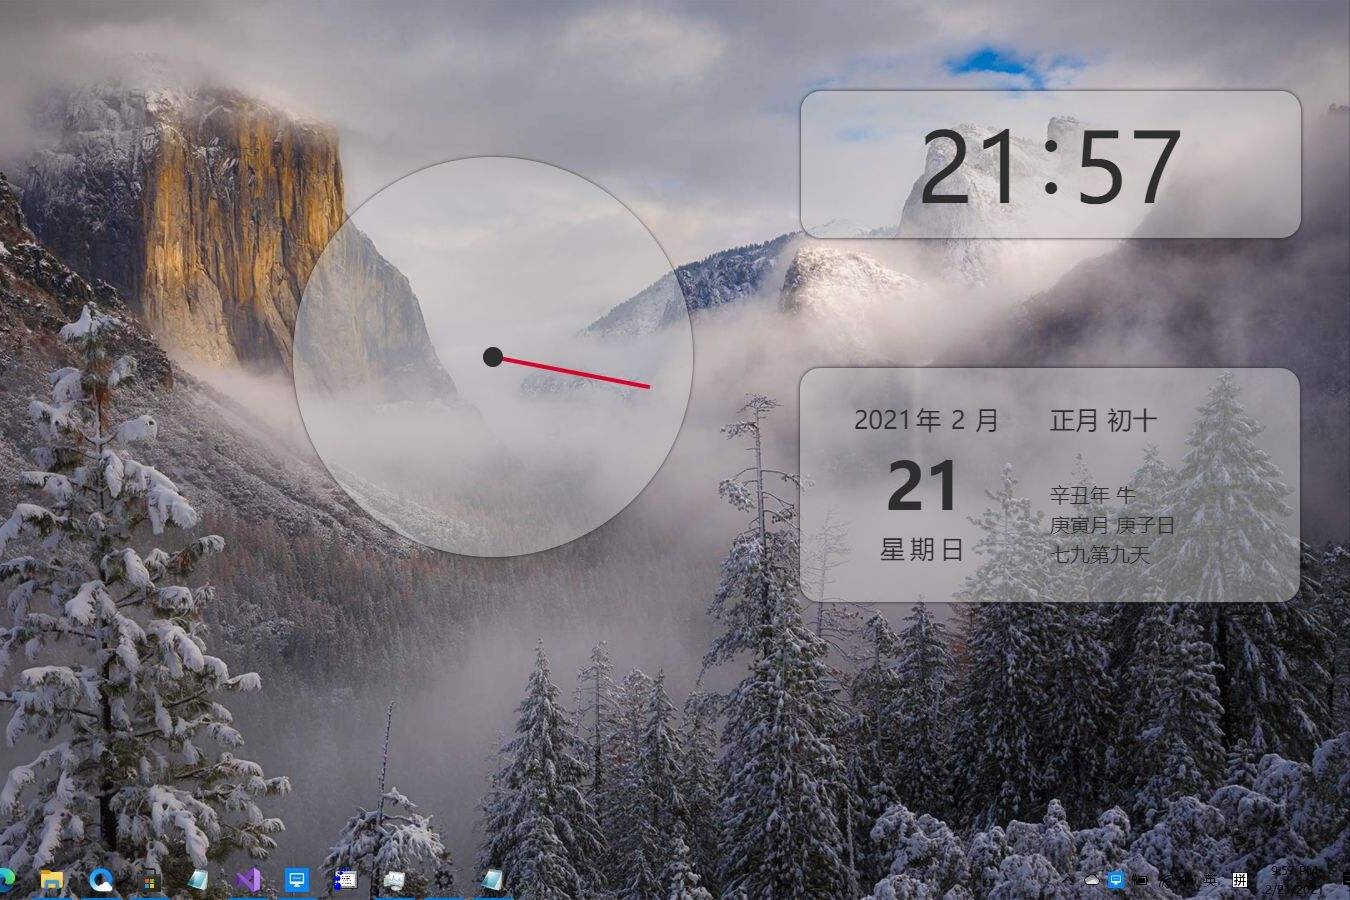Toggle the 英 input language indicator

coord(1210,880)
